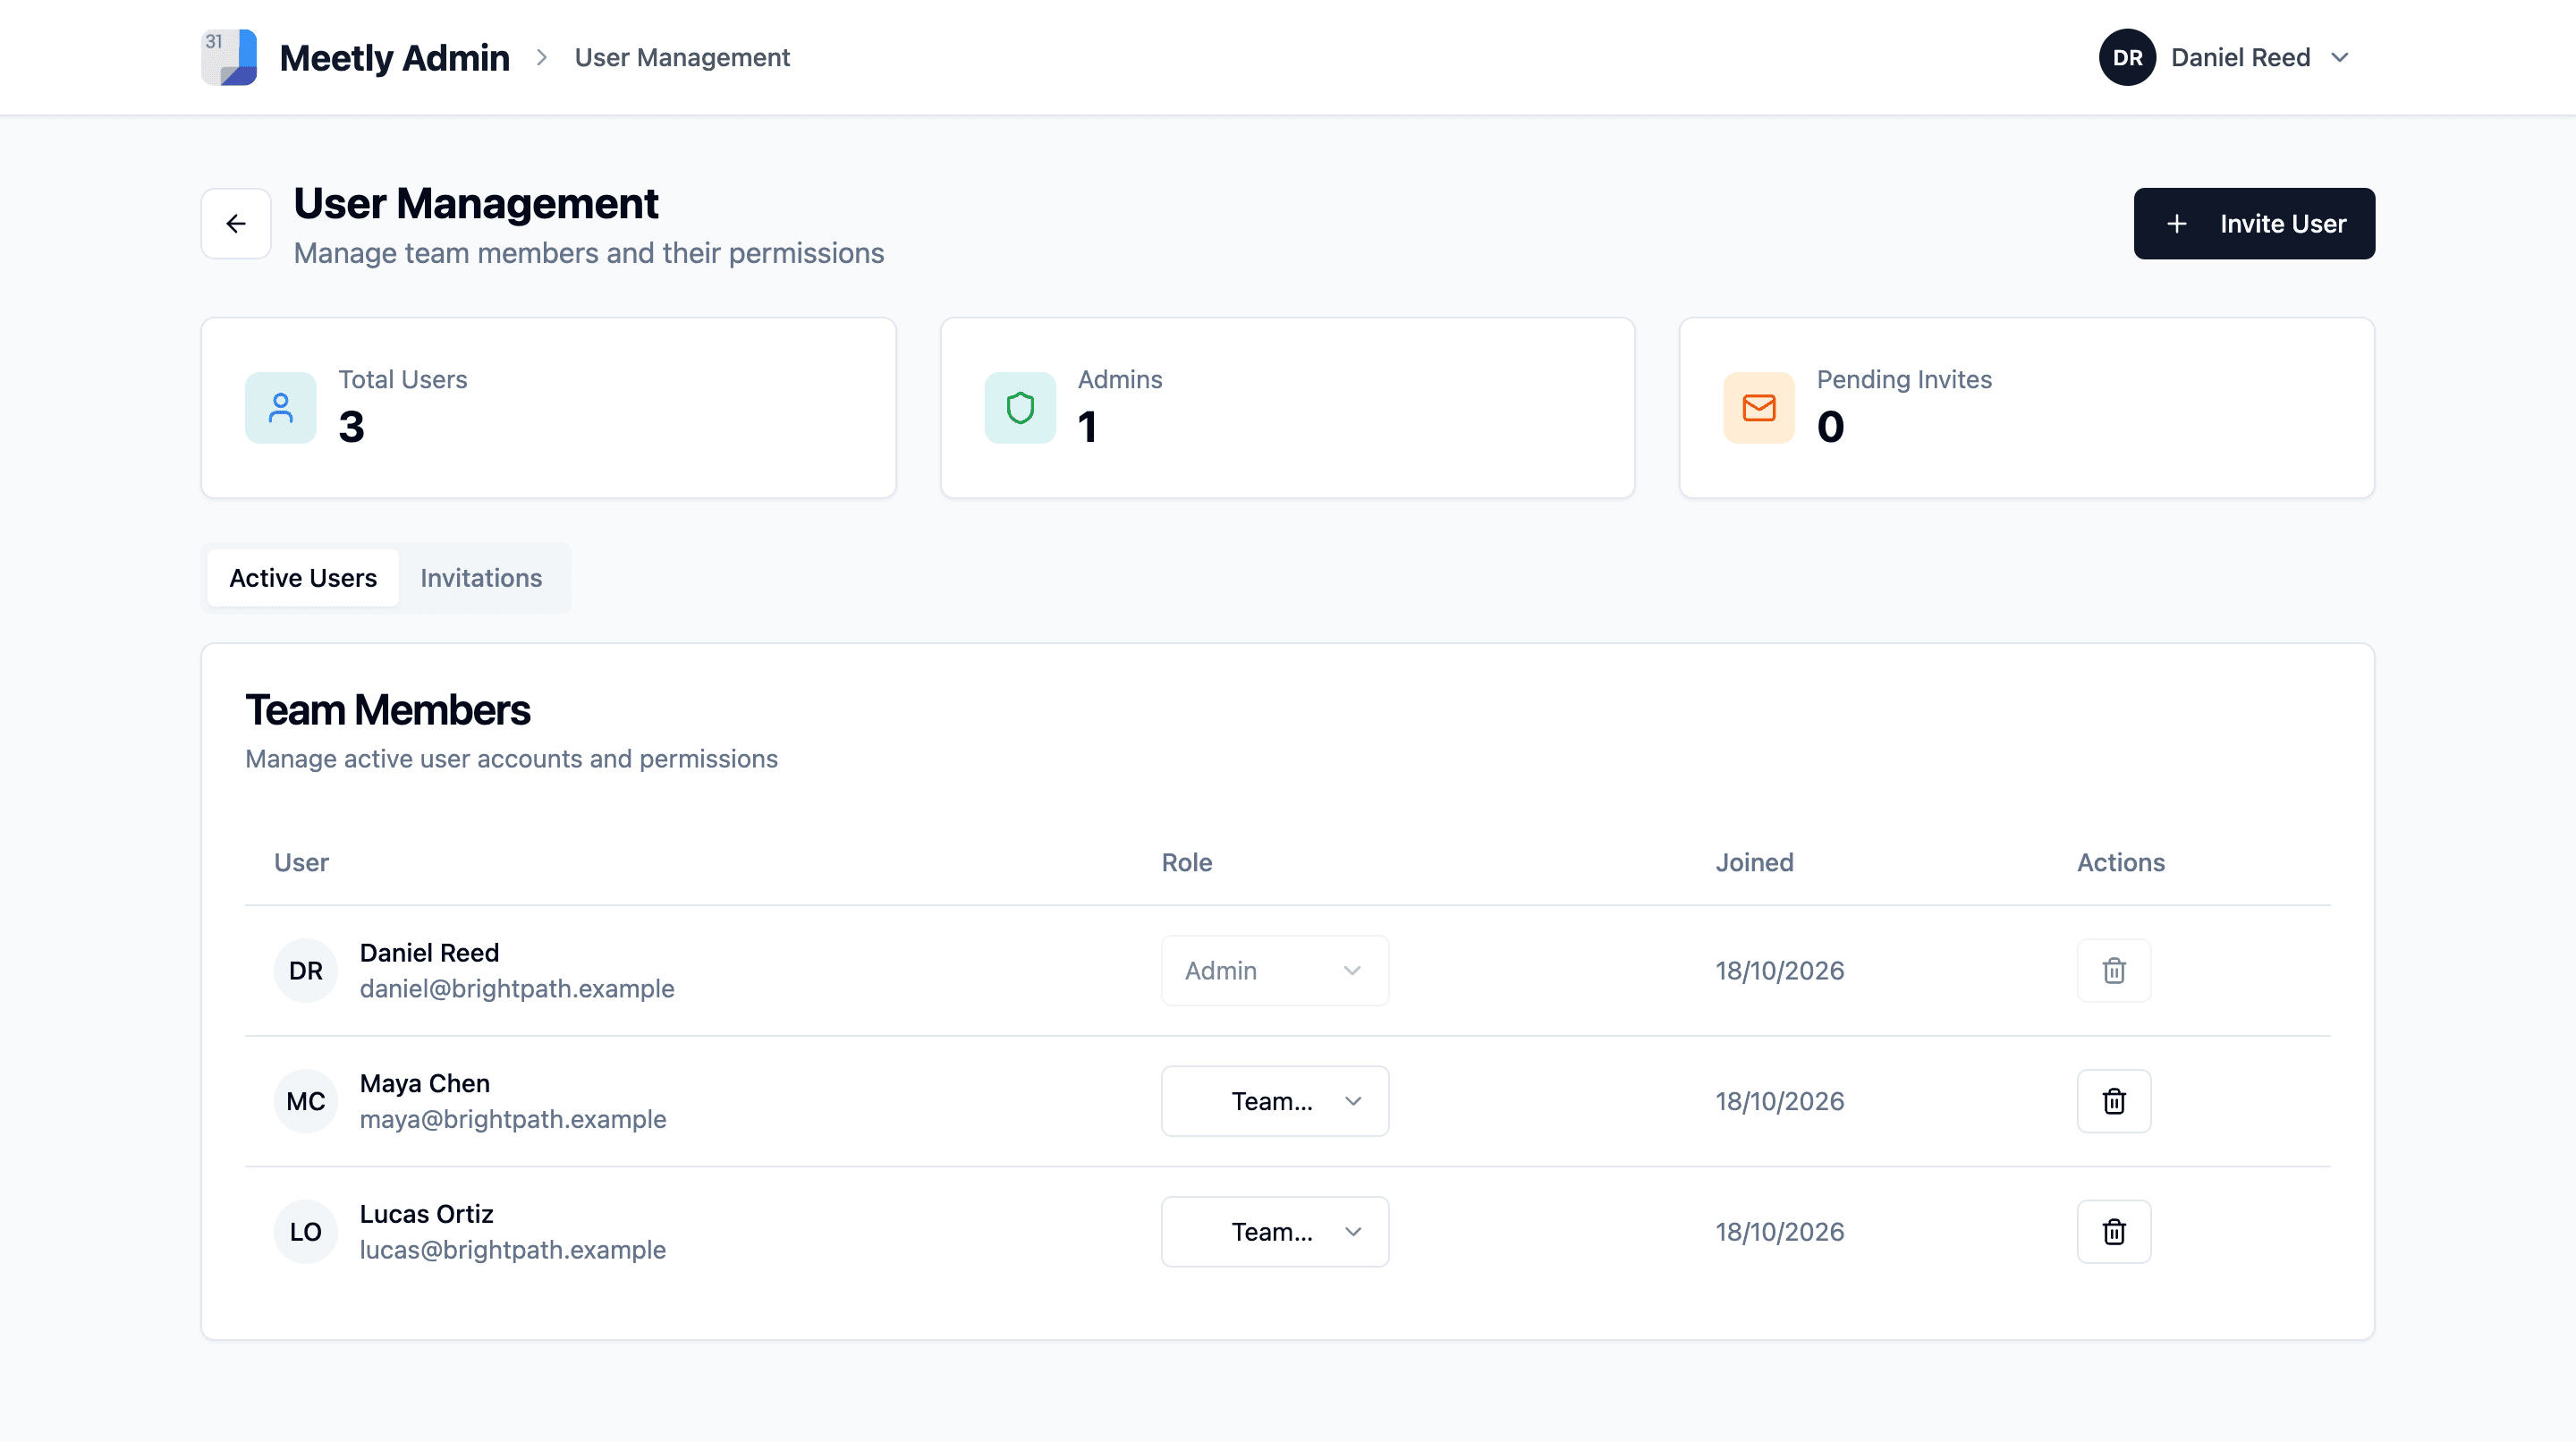This screenshot has height=1442, width=2576.
Task: Click the LO avatar for Lucas Ortiz
Action: (306, 1232)
